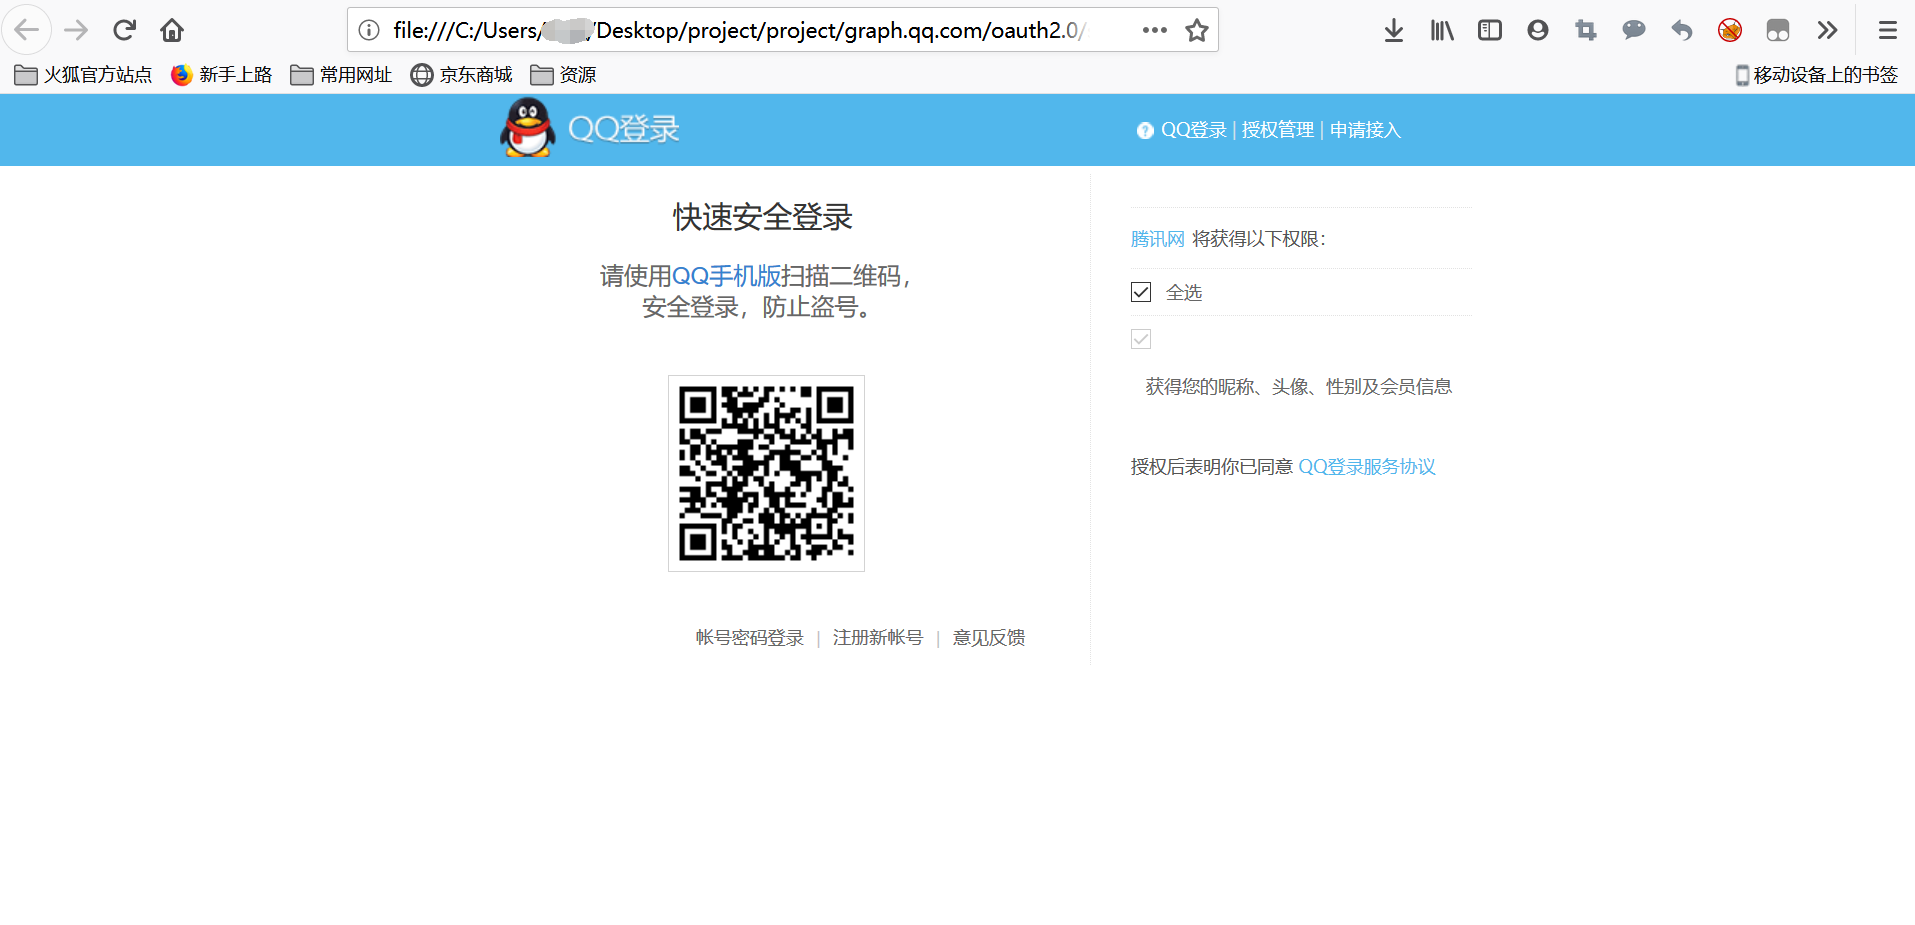Open the Downloads panel
Image resolution: width=1915 pixels, height=925 pixels.
tap(1393, 30)
